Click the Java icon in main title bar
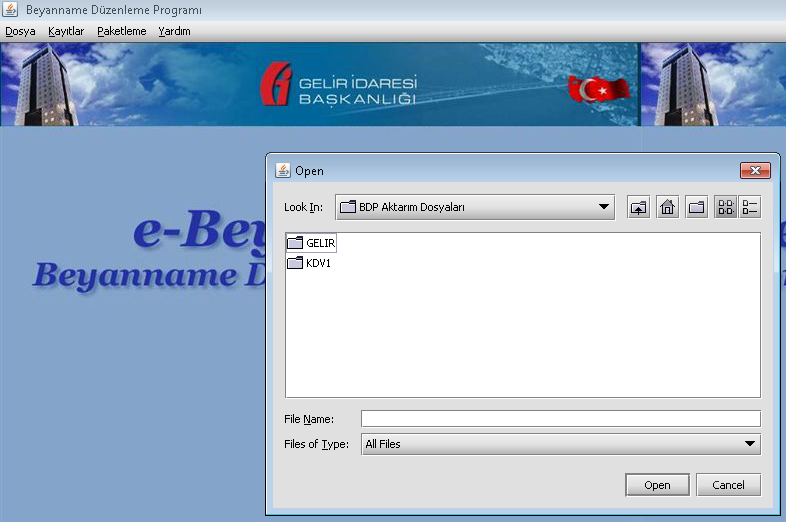 (x=10, y=10)
